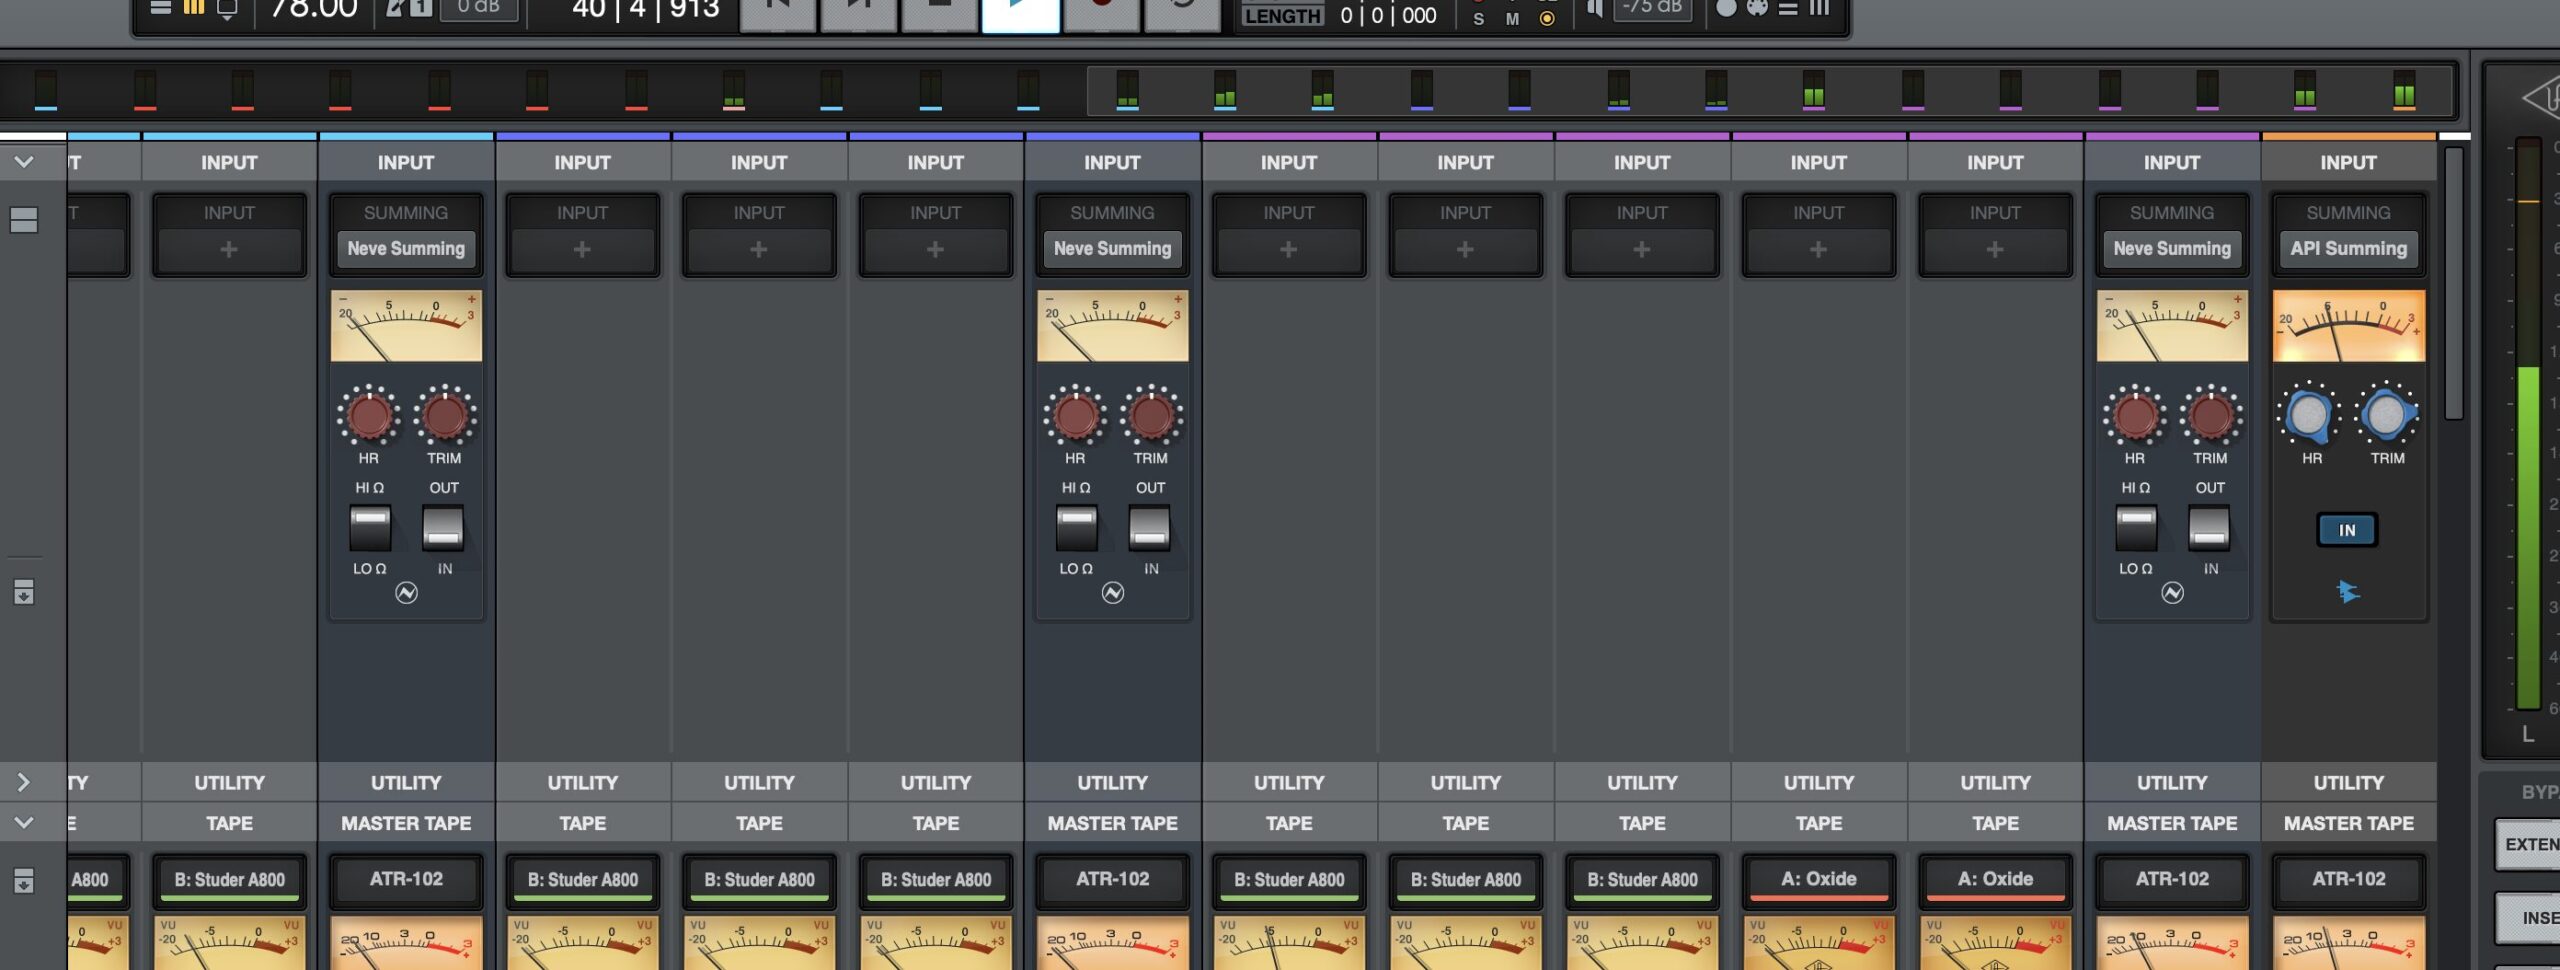
Task: Click the rightmost mini meter in the meter bridge
Action: click(x=2404, y=90)
